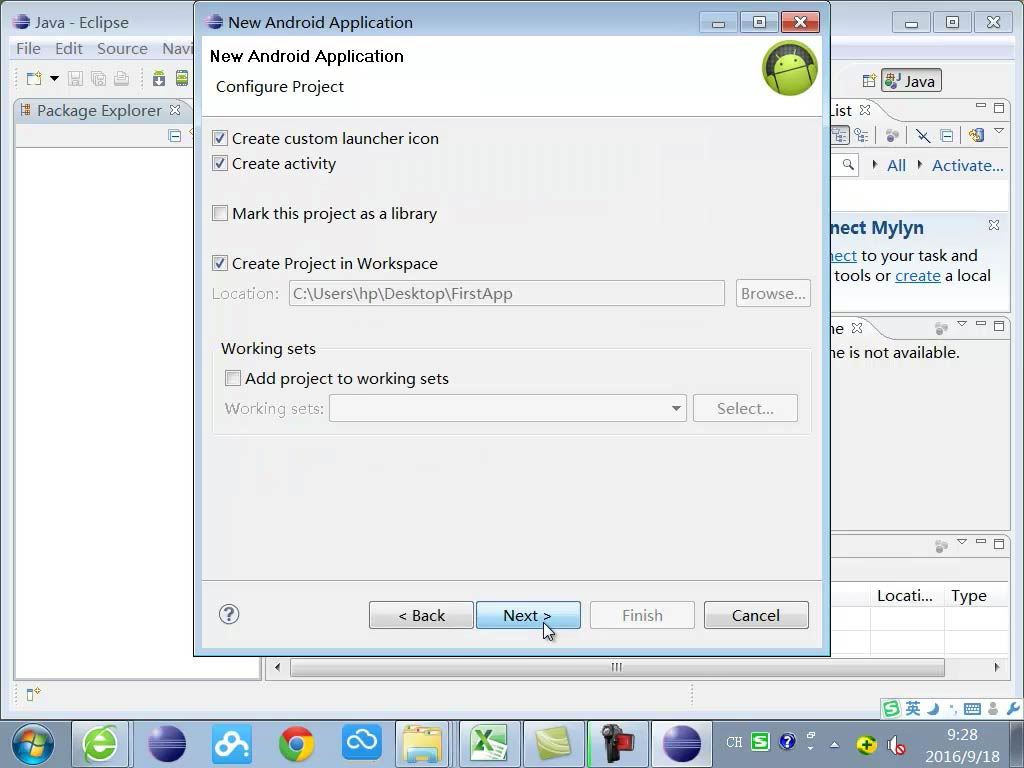
Task: Click the Browse... button
Action: [773, 293]
